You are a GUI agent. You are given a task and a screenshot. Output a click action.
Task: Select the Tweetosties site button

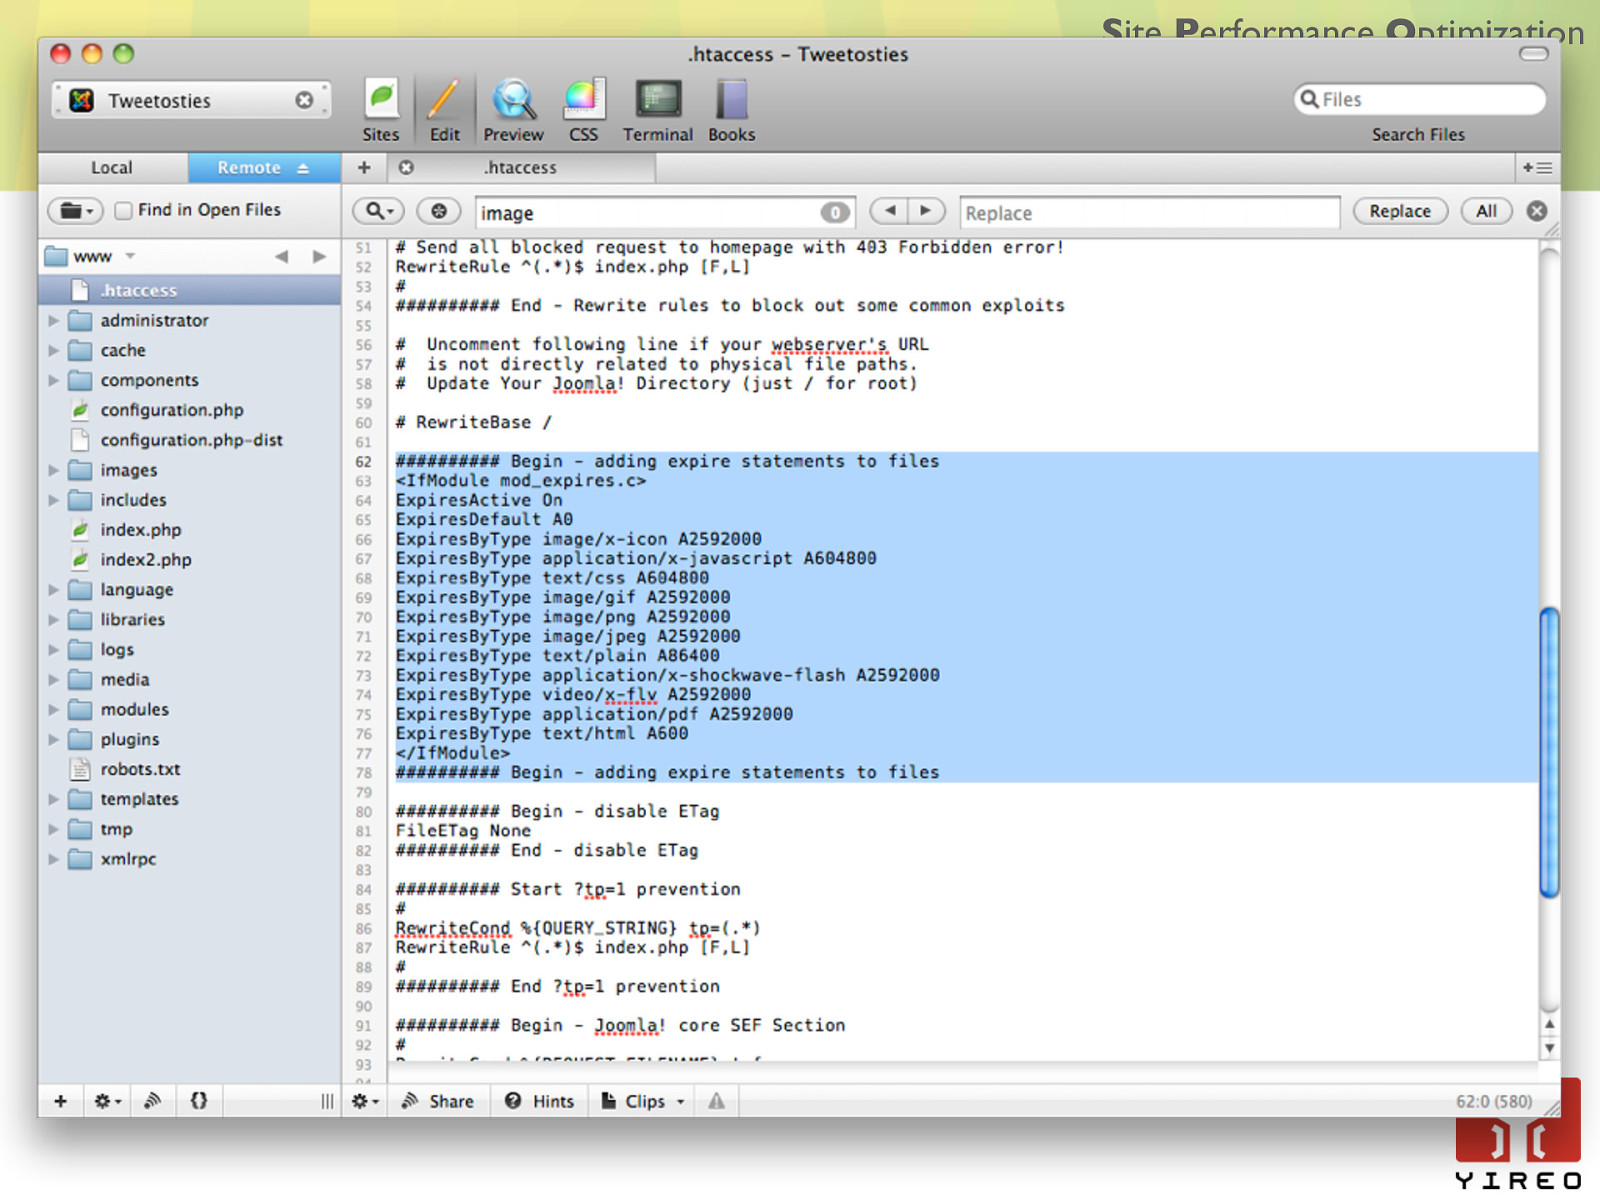190,100
